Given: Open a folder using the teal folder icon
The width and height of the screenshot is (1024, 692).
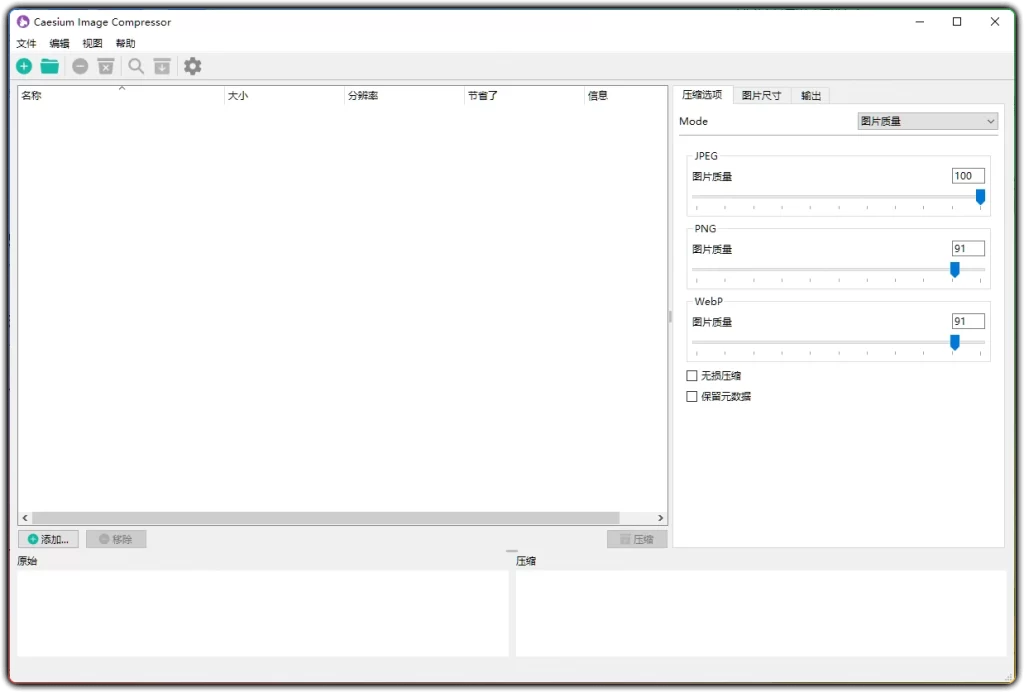Looking at the screenshot, I should tap(49, 65).
